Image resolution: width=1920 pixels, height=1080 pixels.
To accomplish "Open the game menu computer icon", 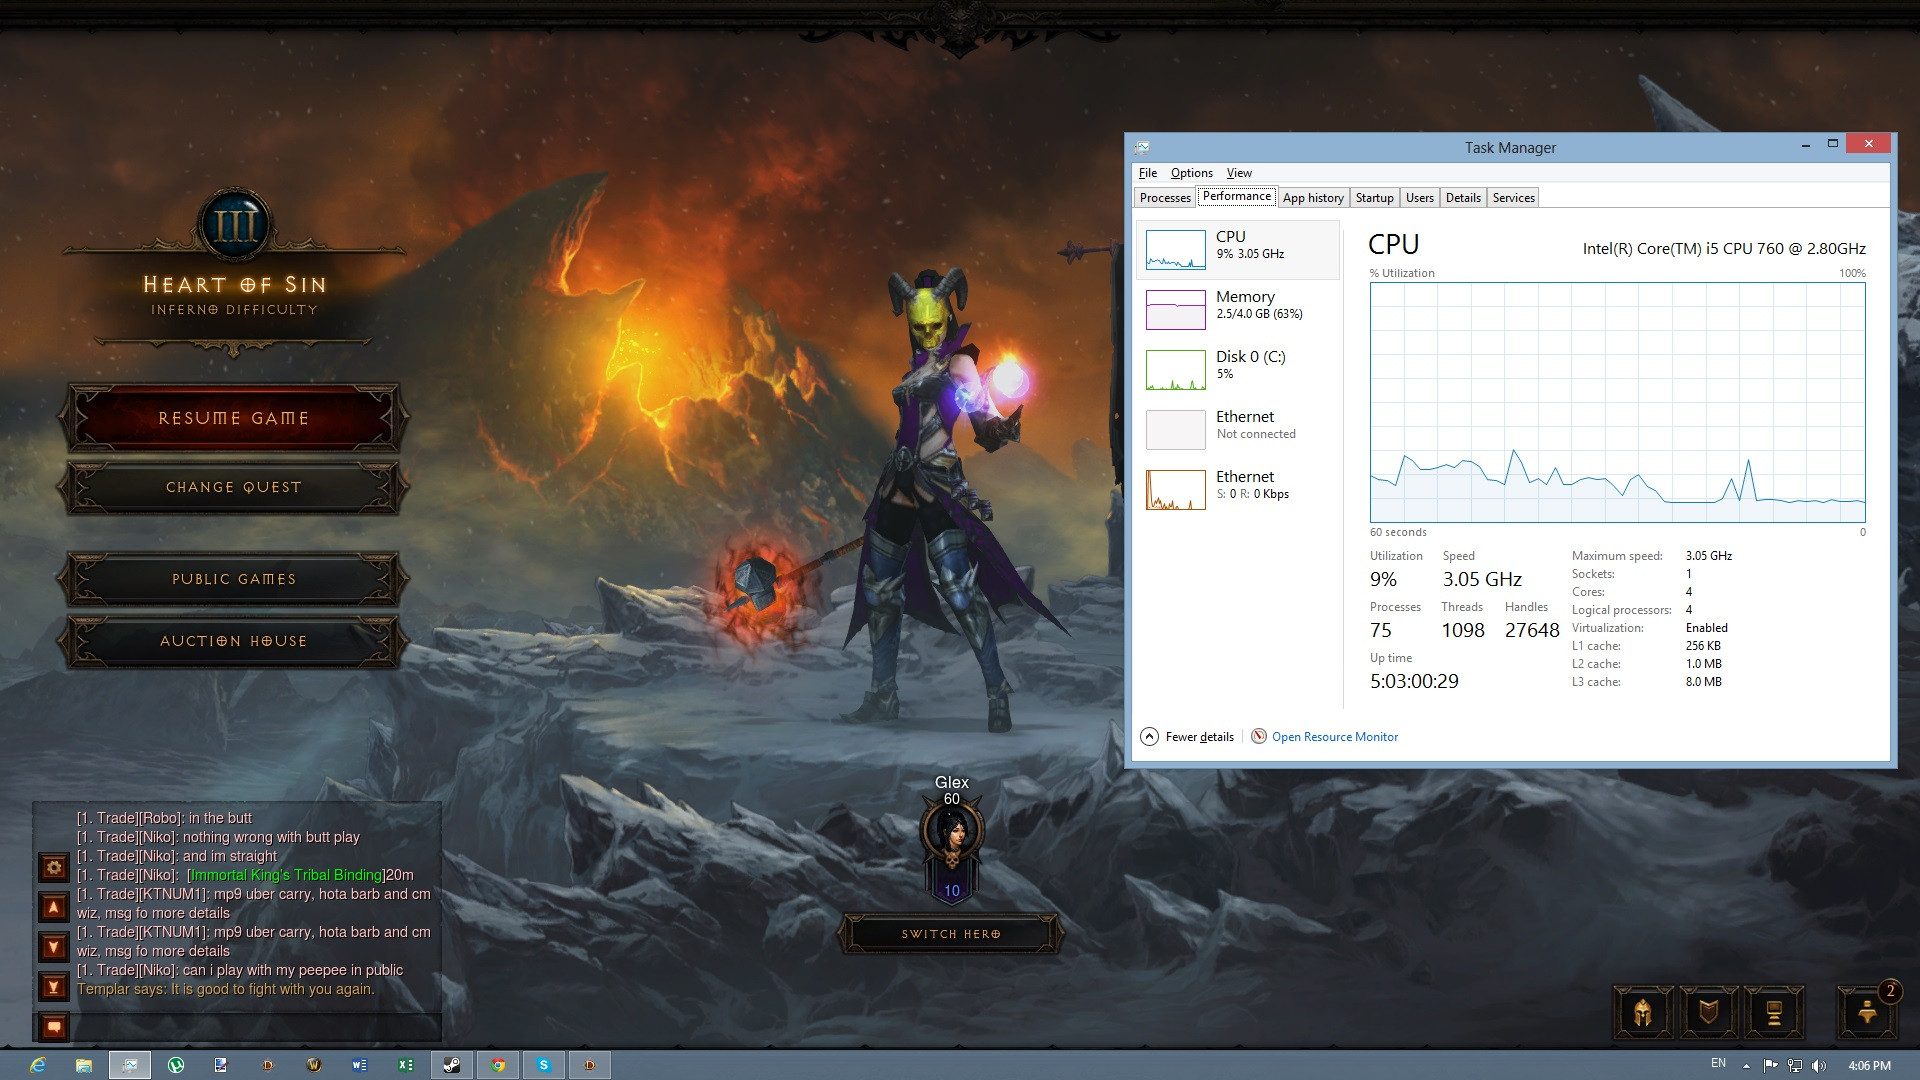I will click(x=1773, y=1013).
